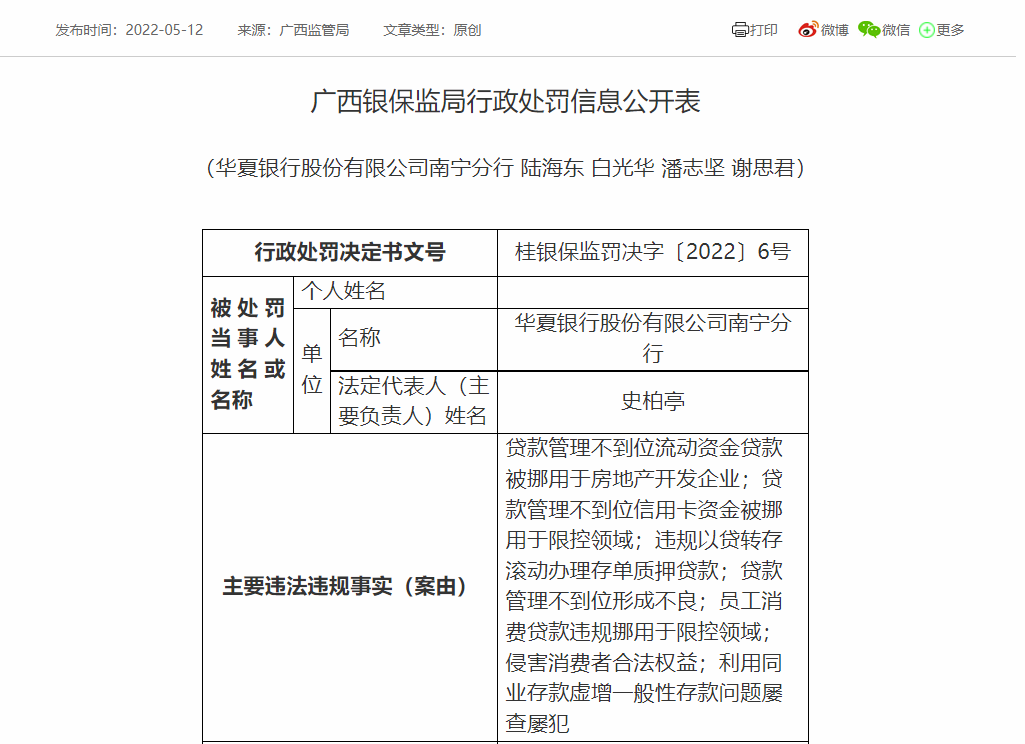1025x744 pixels.
Task: Click source 广西监管局
Action: coord(314,30)
